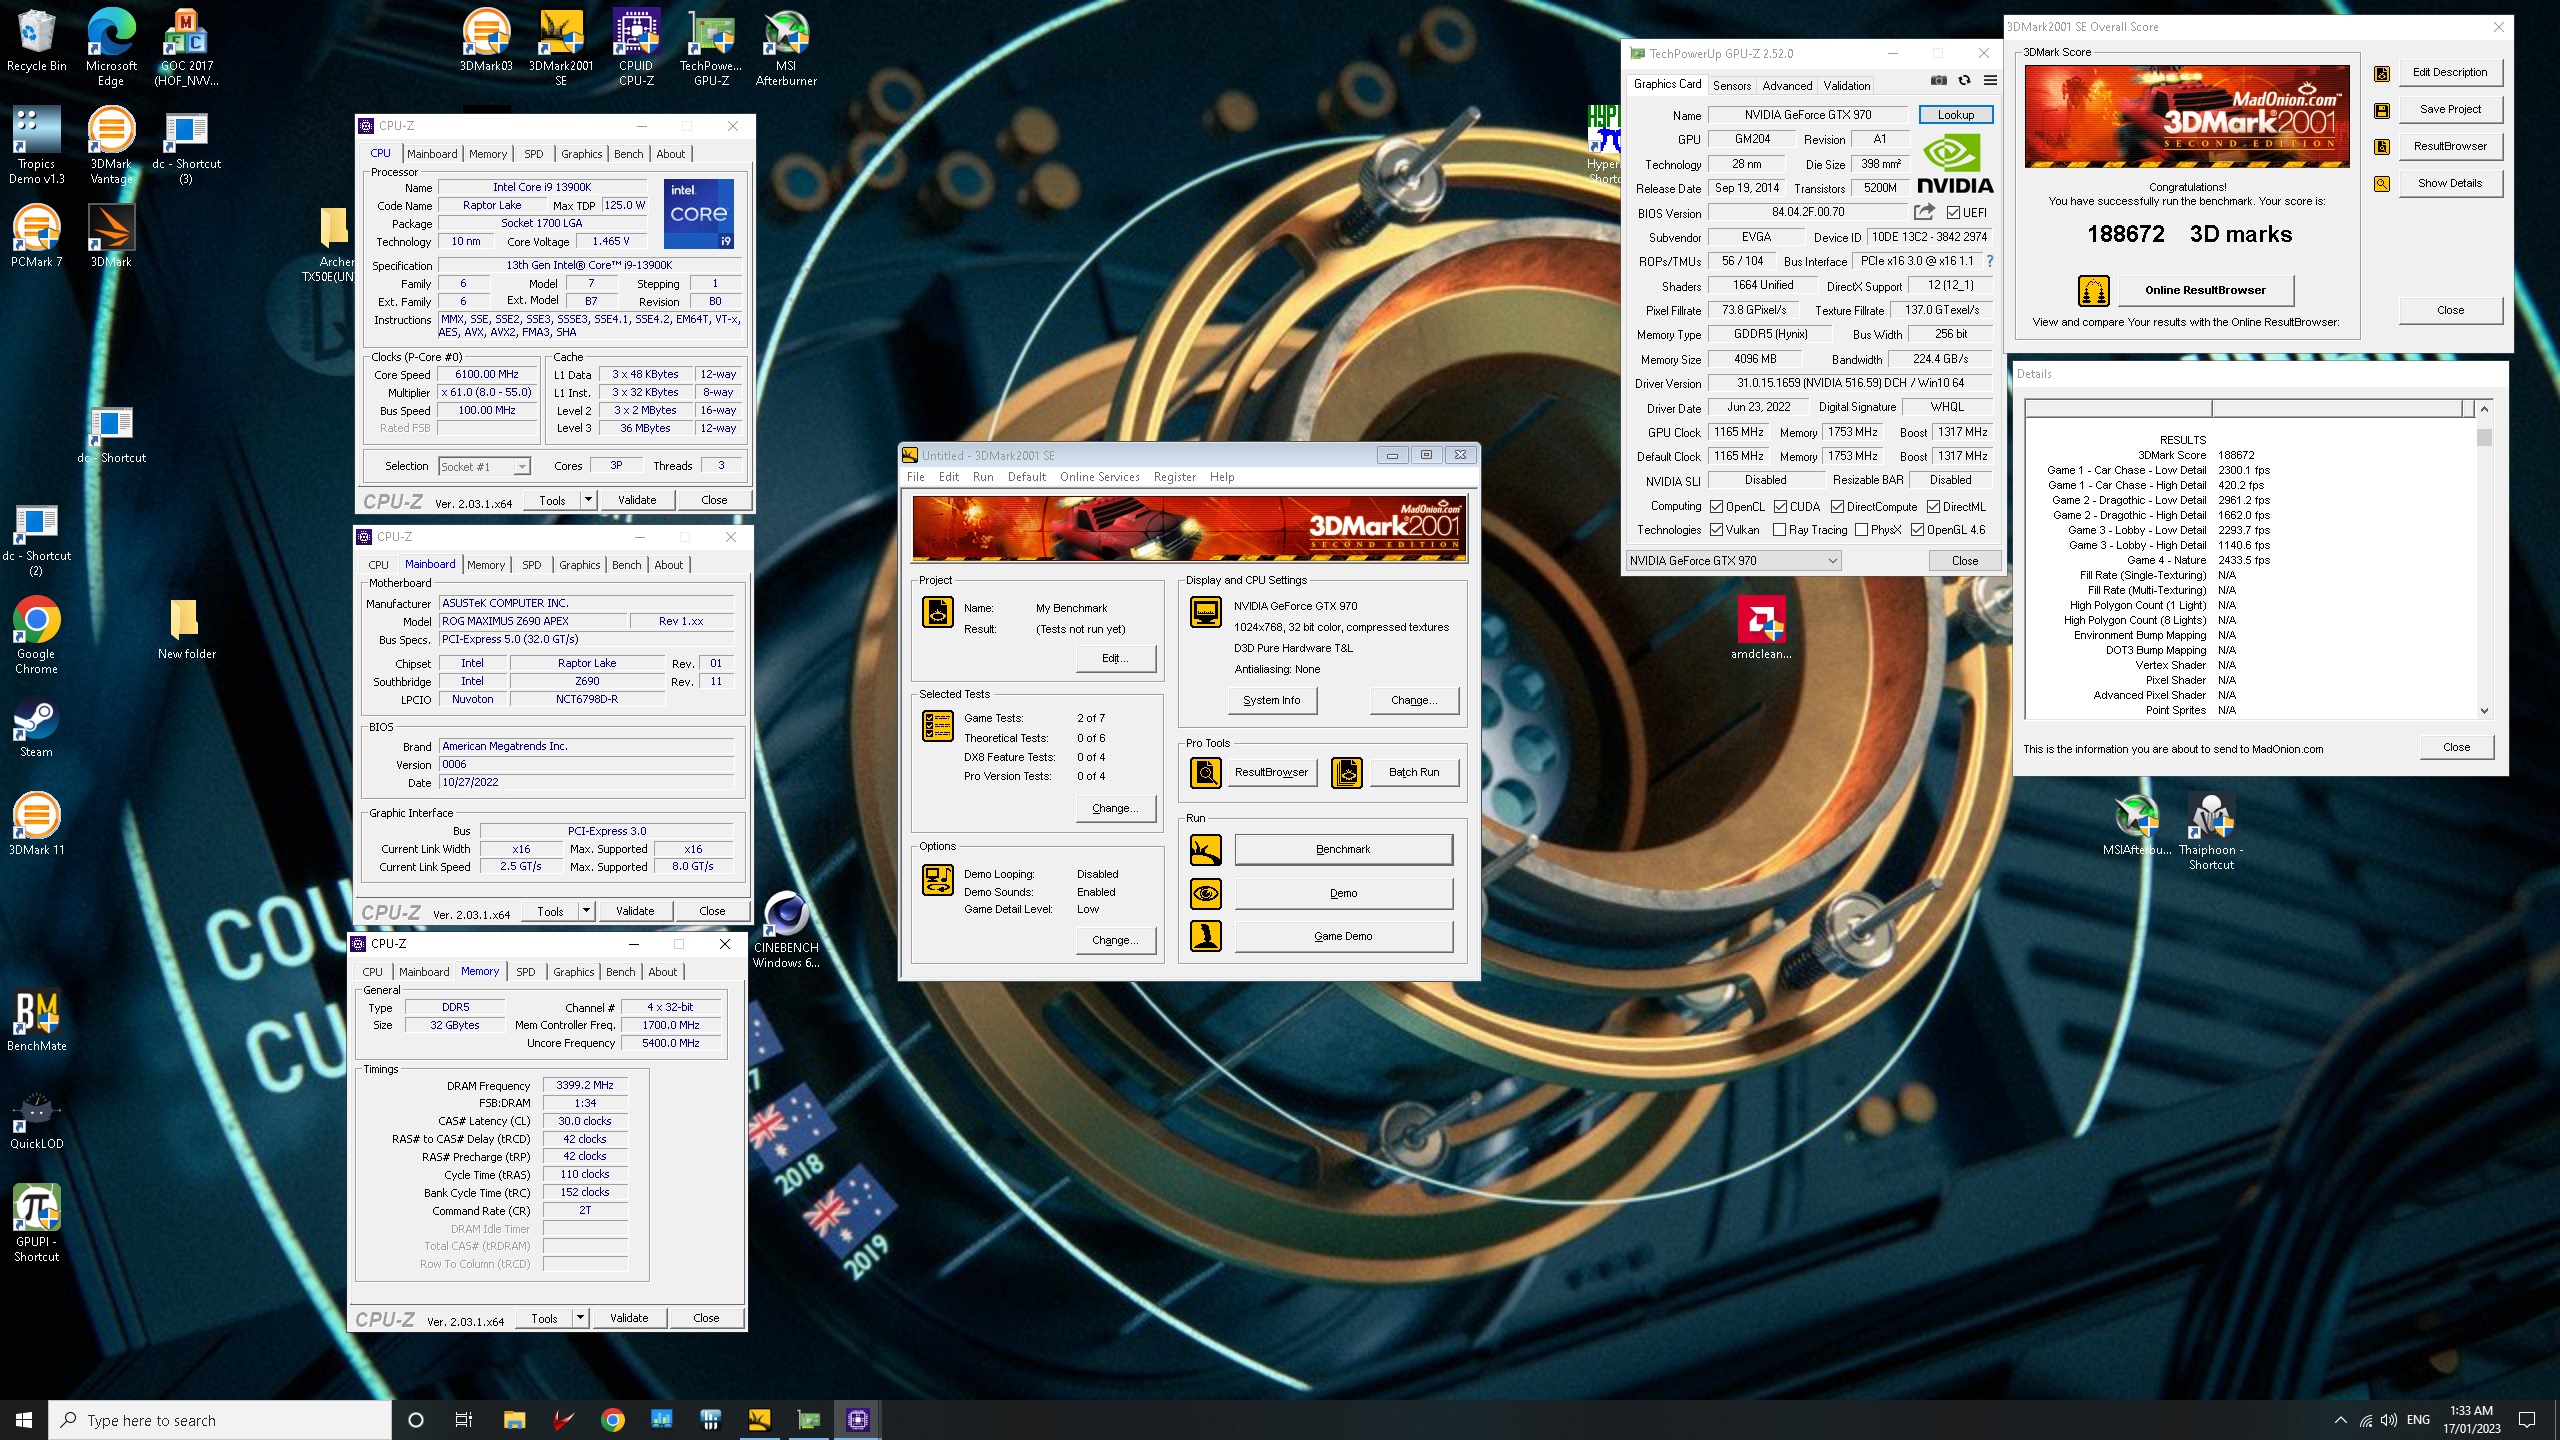The width and height of the screenshot is (2560, 1440).
Task: Open the CPUID CPU-Z desktop icon
Action: click(x=636, y=47)
